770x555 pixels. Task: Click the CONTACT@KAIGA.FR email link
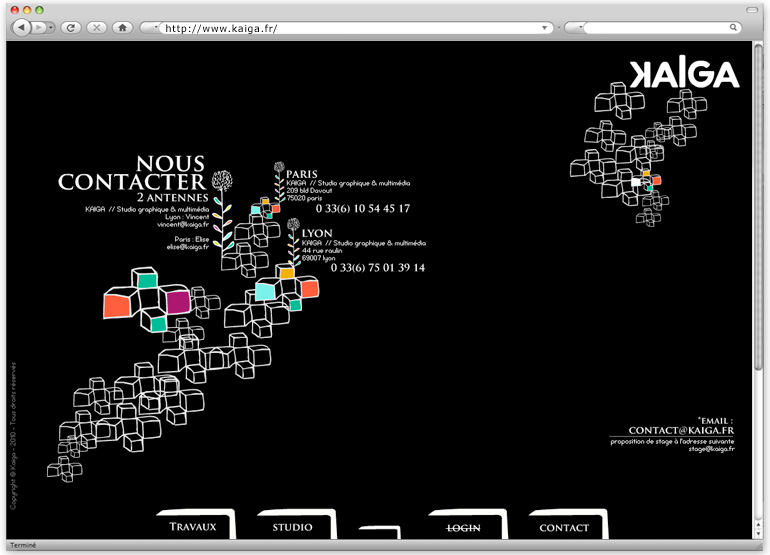tap(681, 430)
